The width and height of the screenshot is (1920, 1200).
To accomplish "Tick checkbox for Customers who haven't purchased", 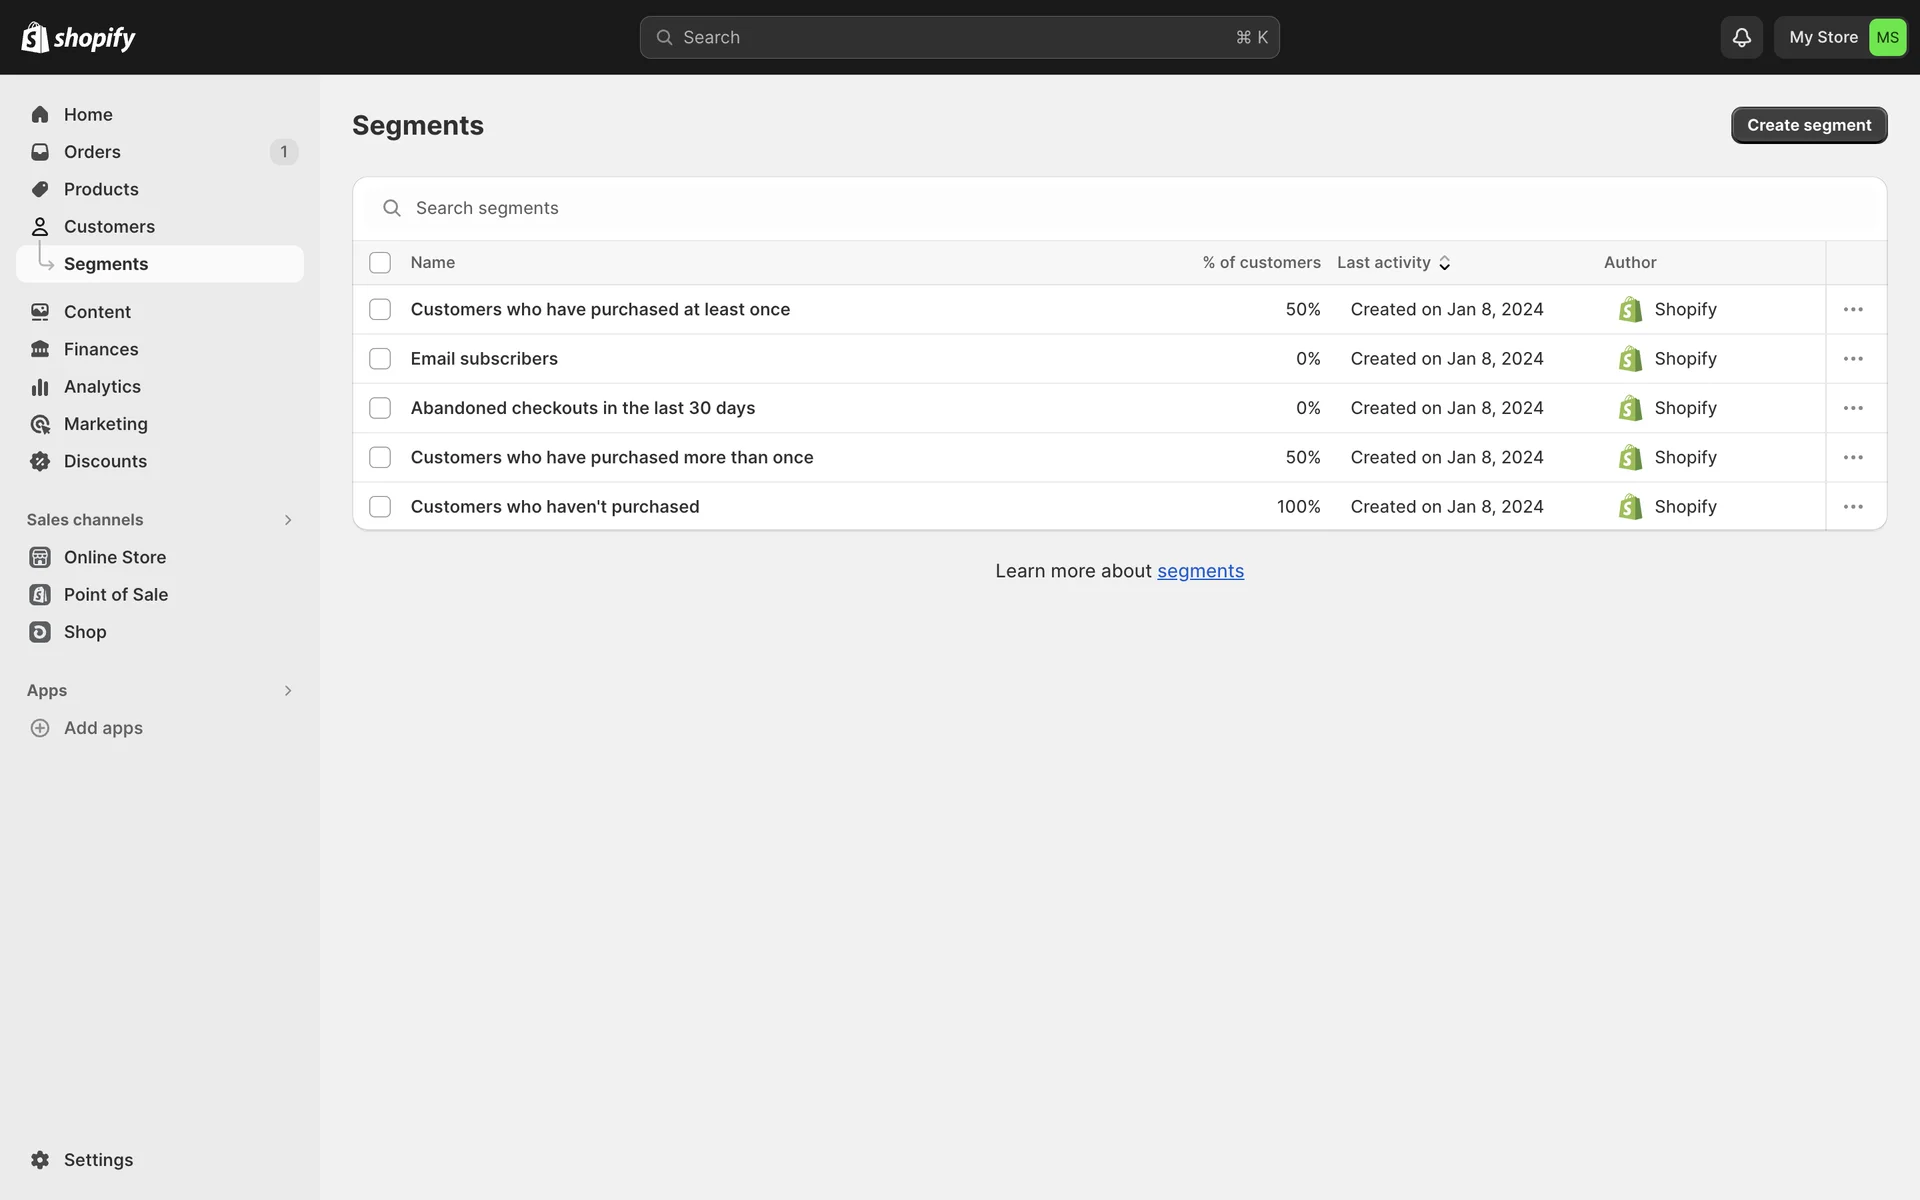I will [x=380, y=507].
